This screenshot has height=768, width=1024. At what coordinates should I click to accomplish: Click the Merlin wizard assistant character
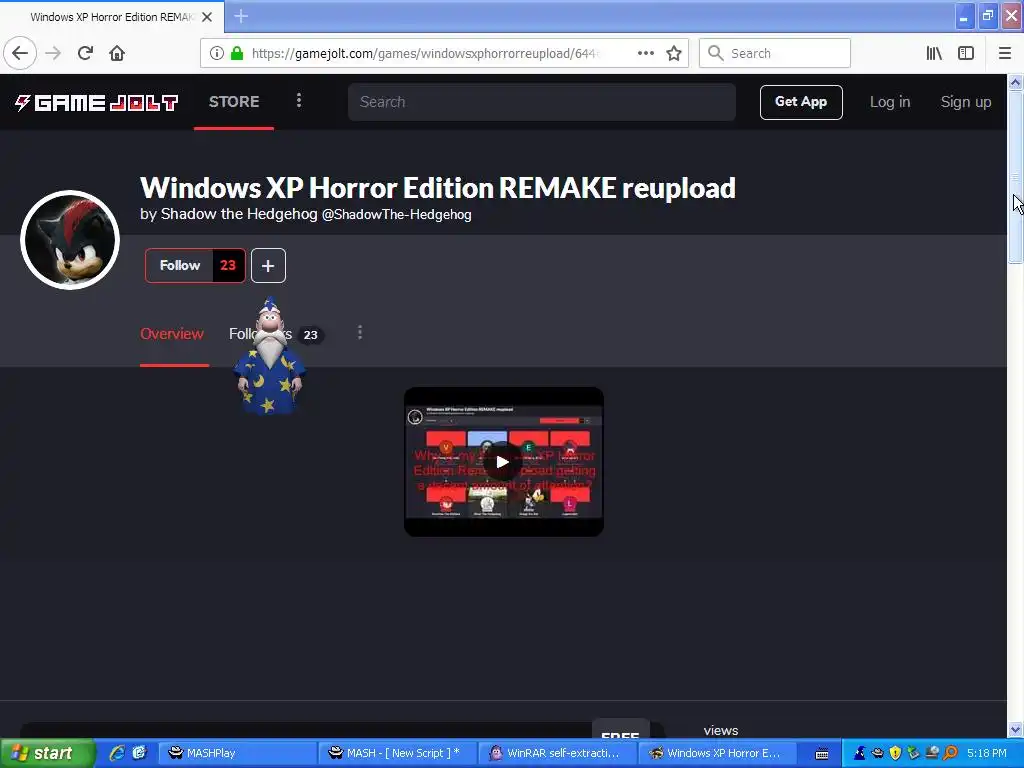click(x=269, y=356)
